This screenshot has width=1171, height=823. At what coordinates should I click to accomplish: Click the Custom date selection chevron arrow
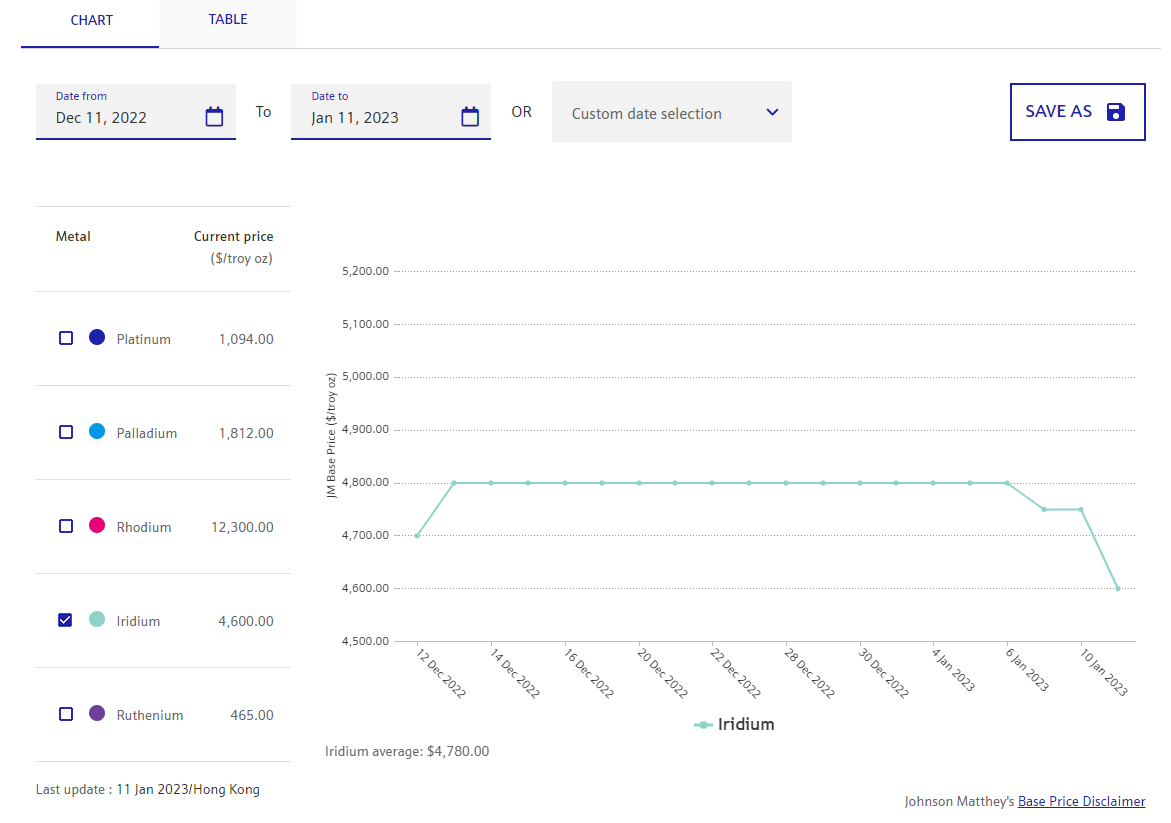click(x=772, y=112)
